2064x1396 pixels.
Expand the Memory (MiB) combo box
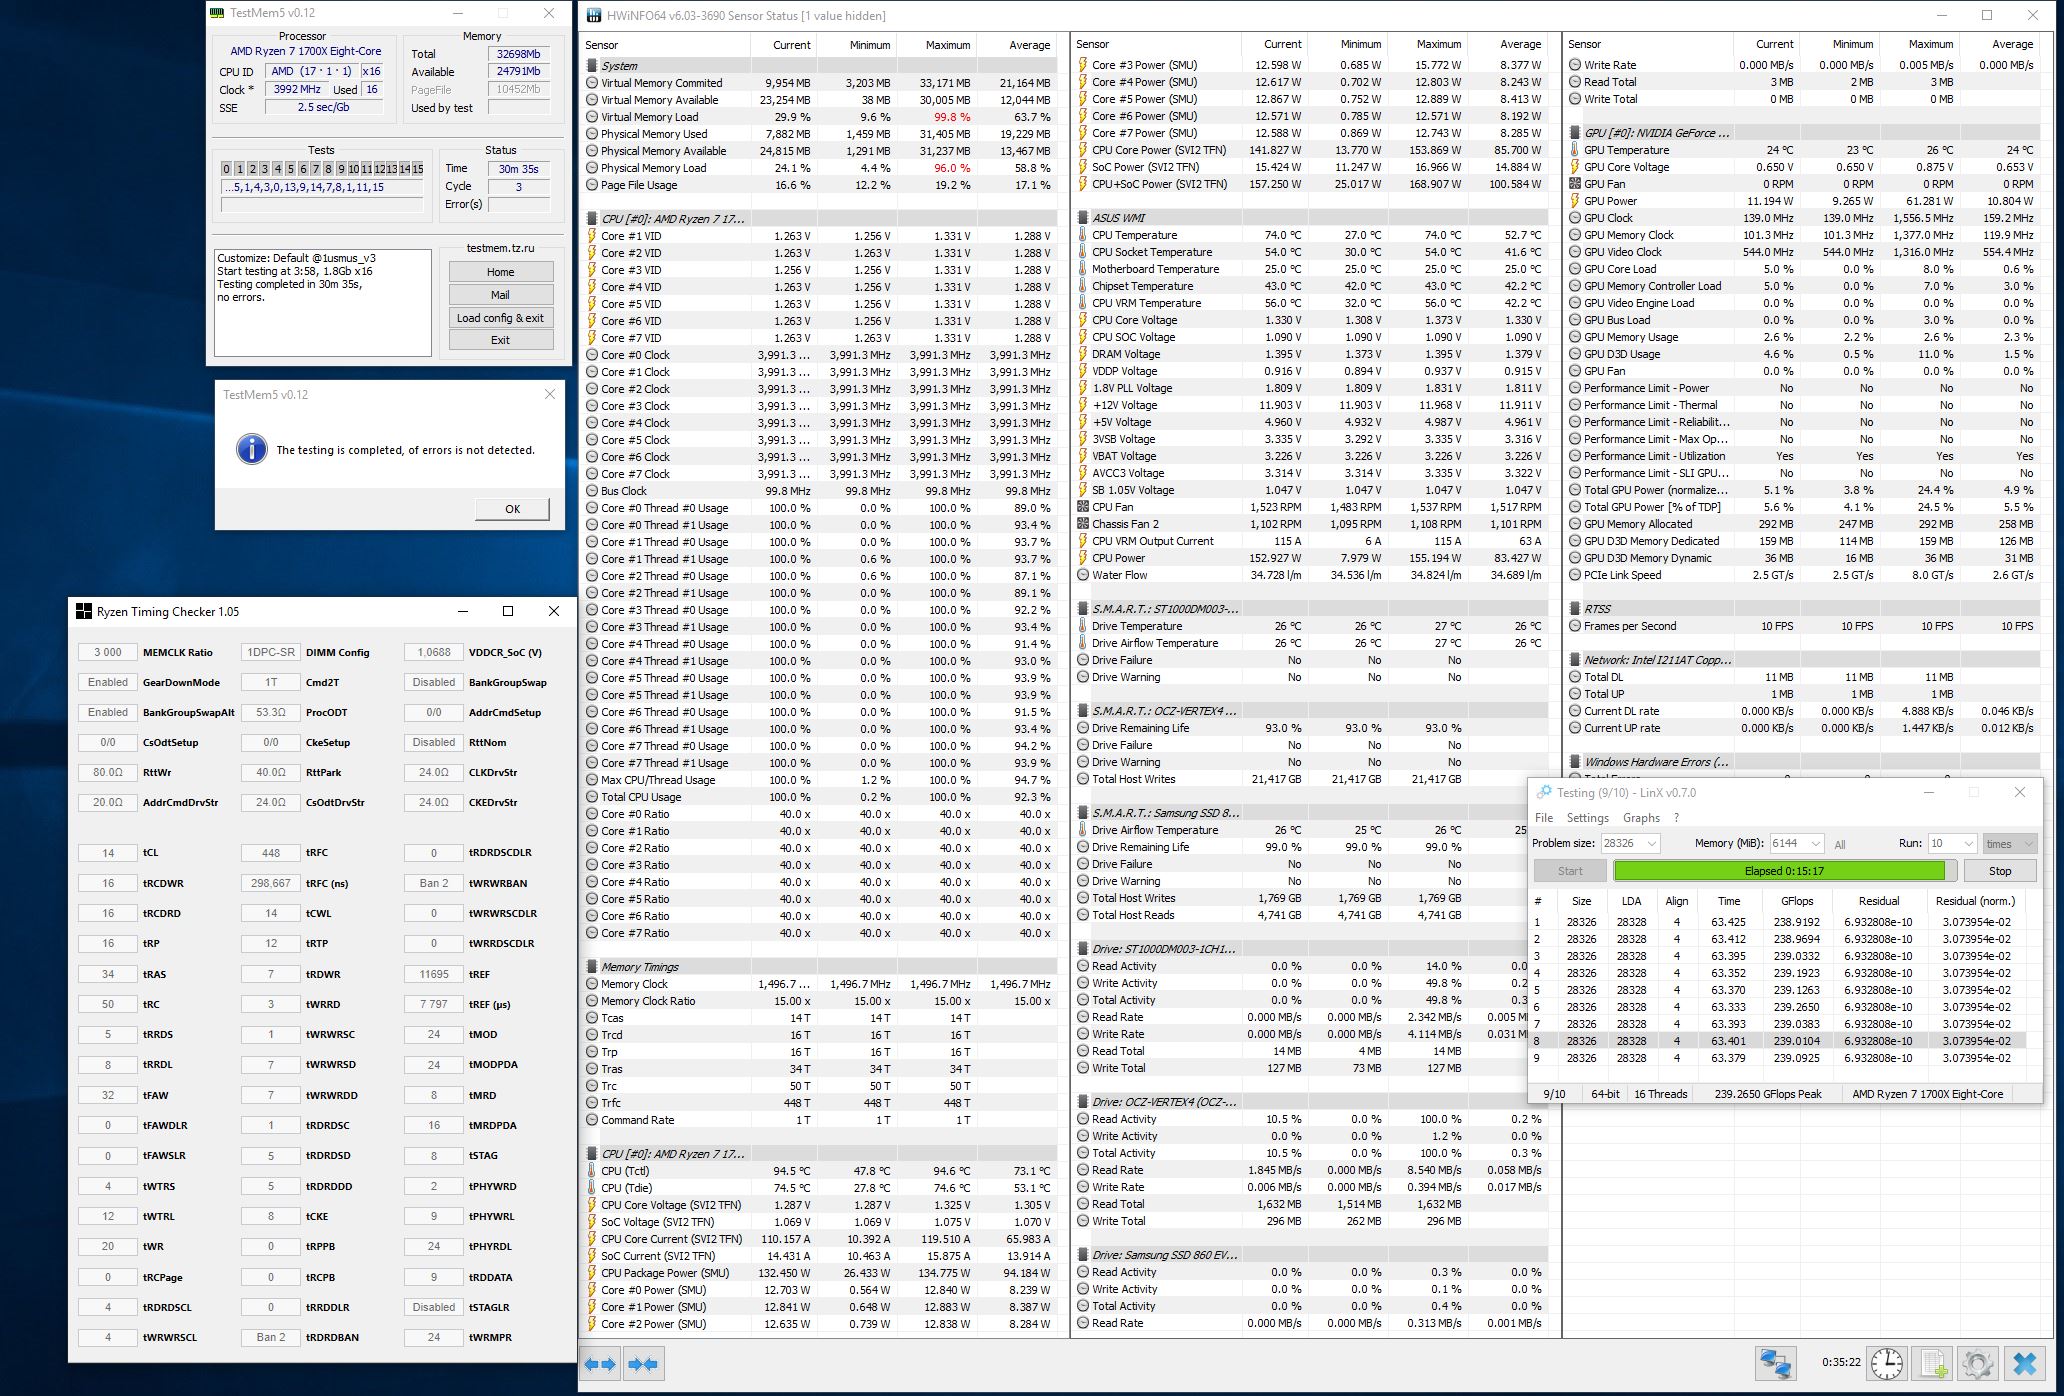pyautogui.click(x=1816, y=843)
